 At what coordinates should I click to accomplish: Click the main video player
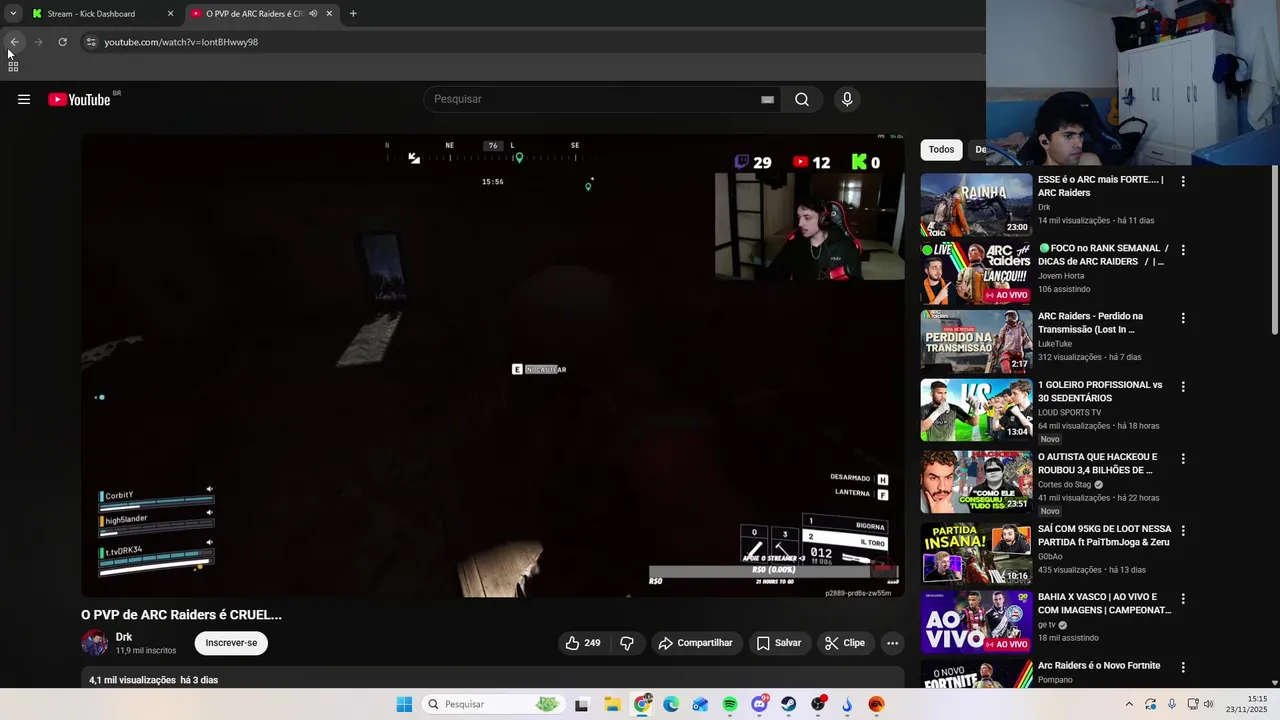pos(493,365)
